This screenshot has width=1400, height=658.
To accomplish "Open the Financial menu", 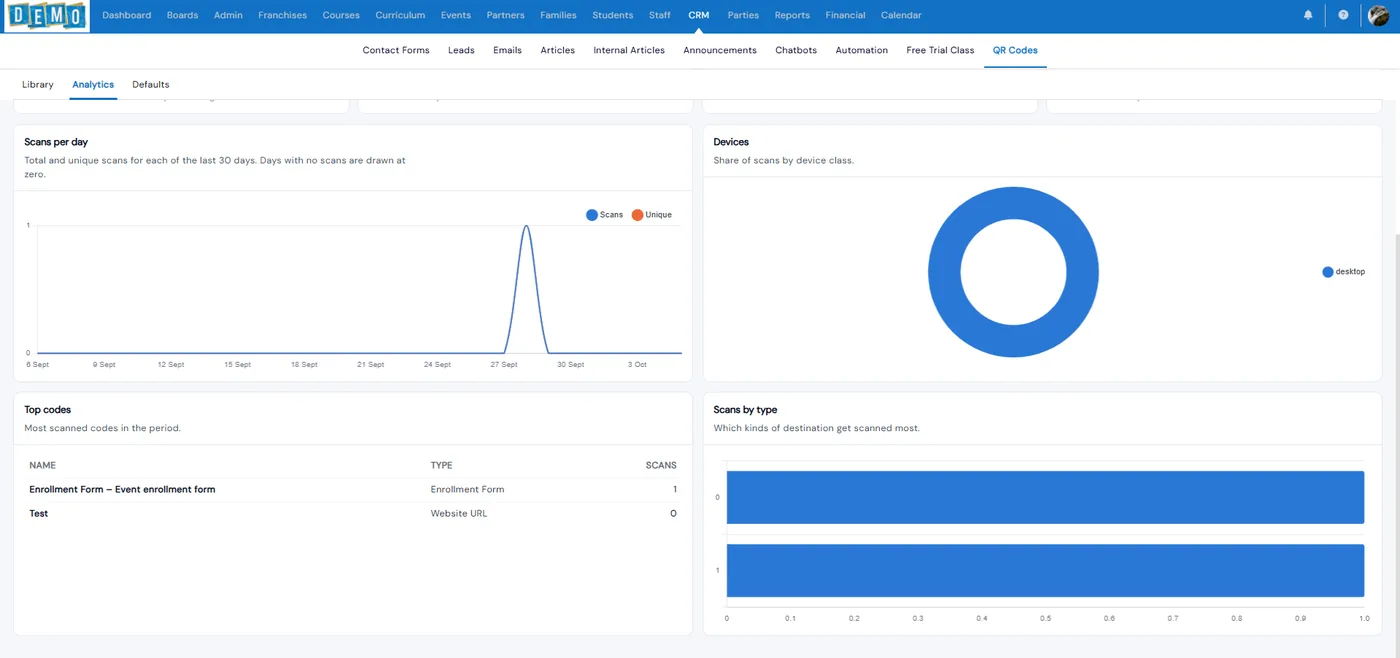I will click(845, 15).
